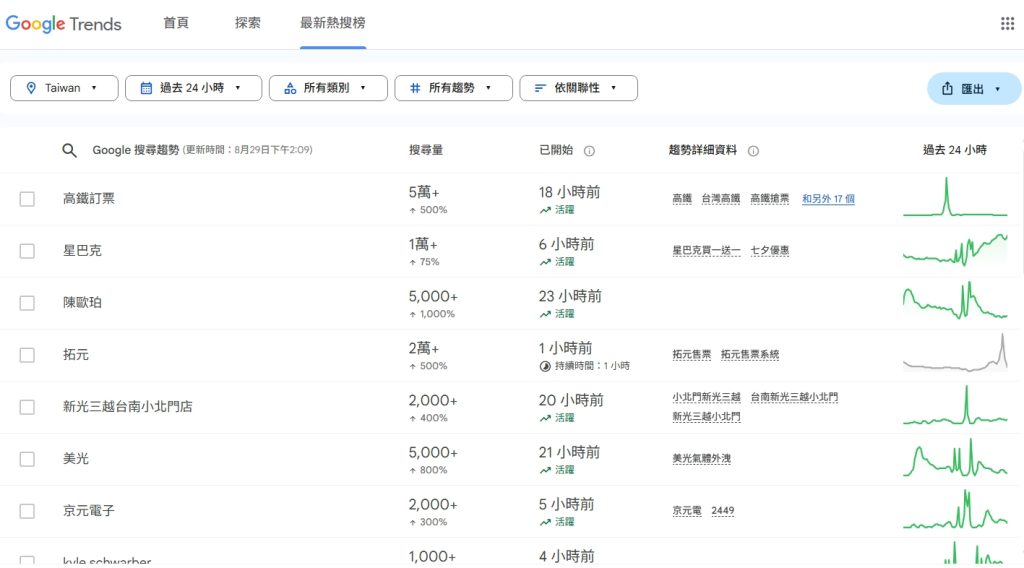This screenshot has height=568, width=1024.
Task: Click the 美光 trend sparkline
Action: (x=955, y=457)
